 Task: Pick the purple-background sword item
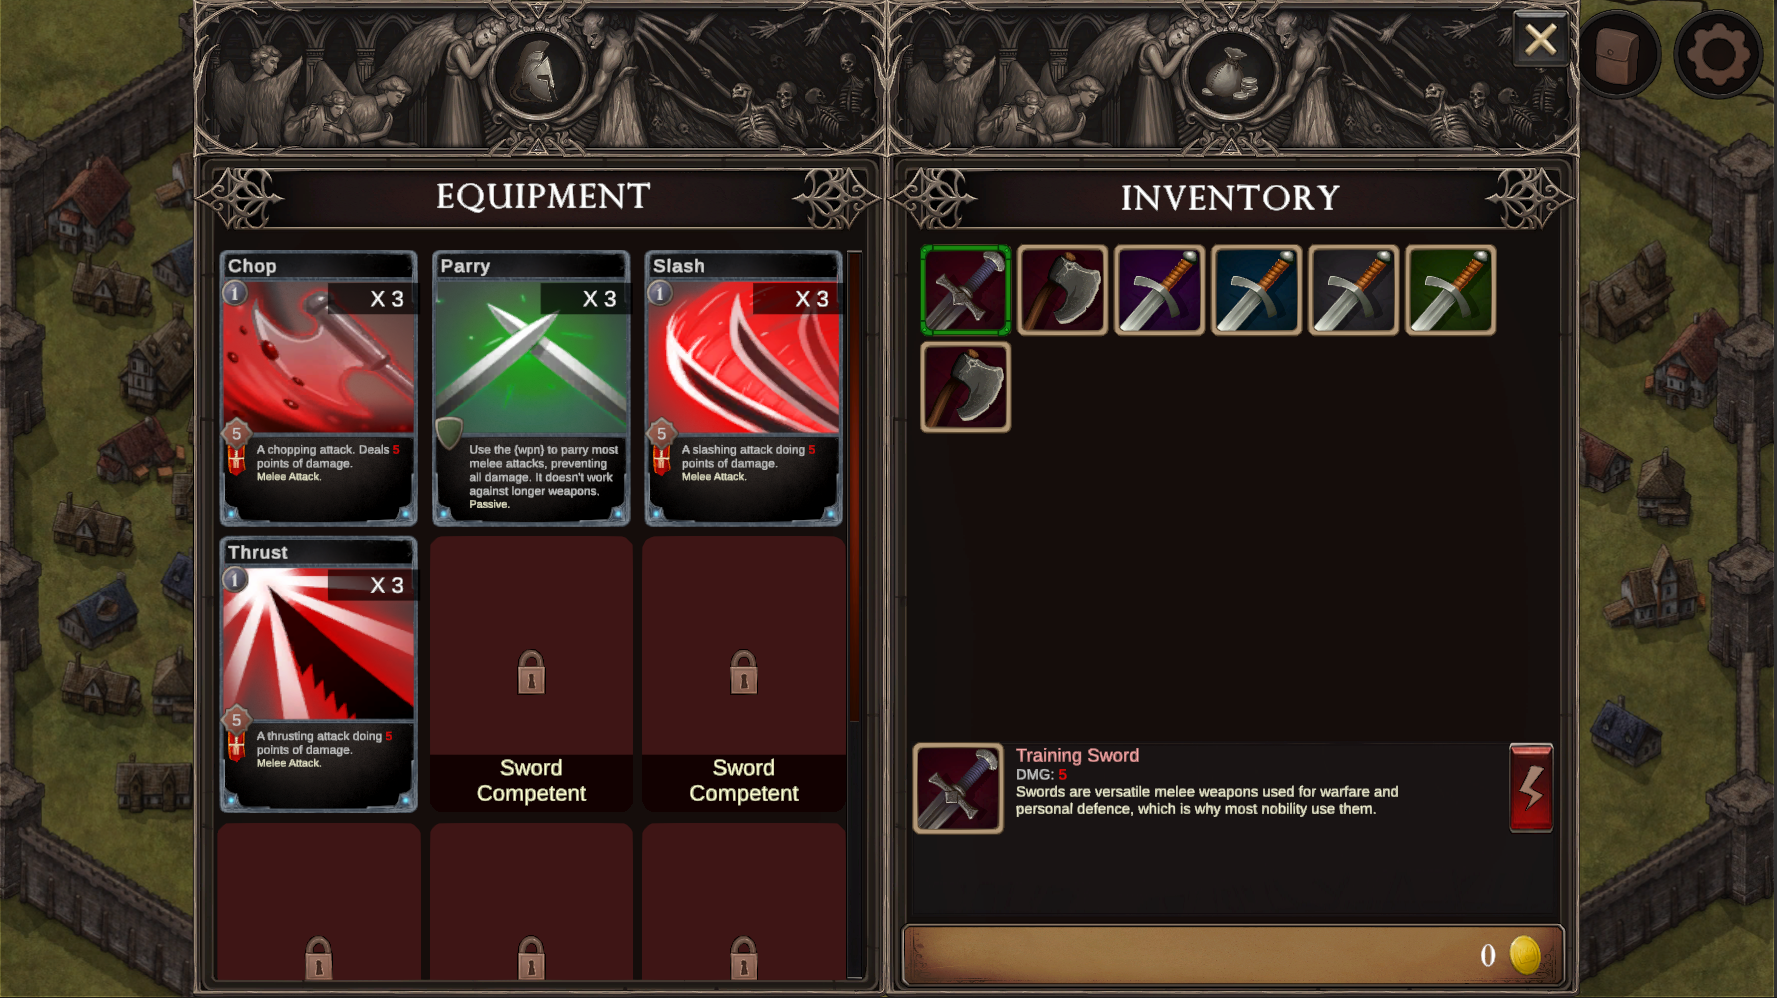click(1159, 290)
